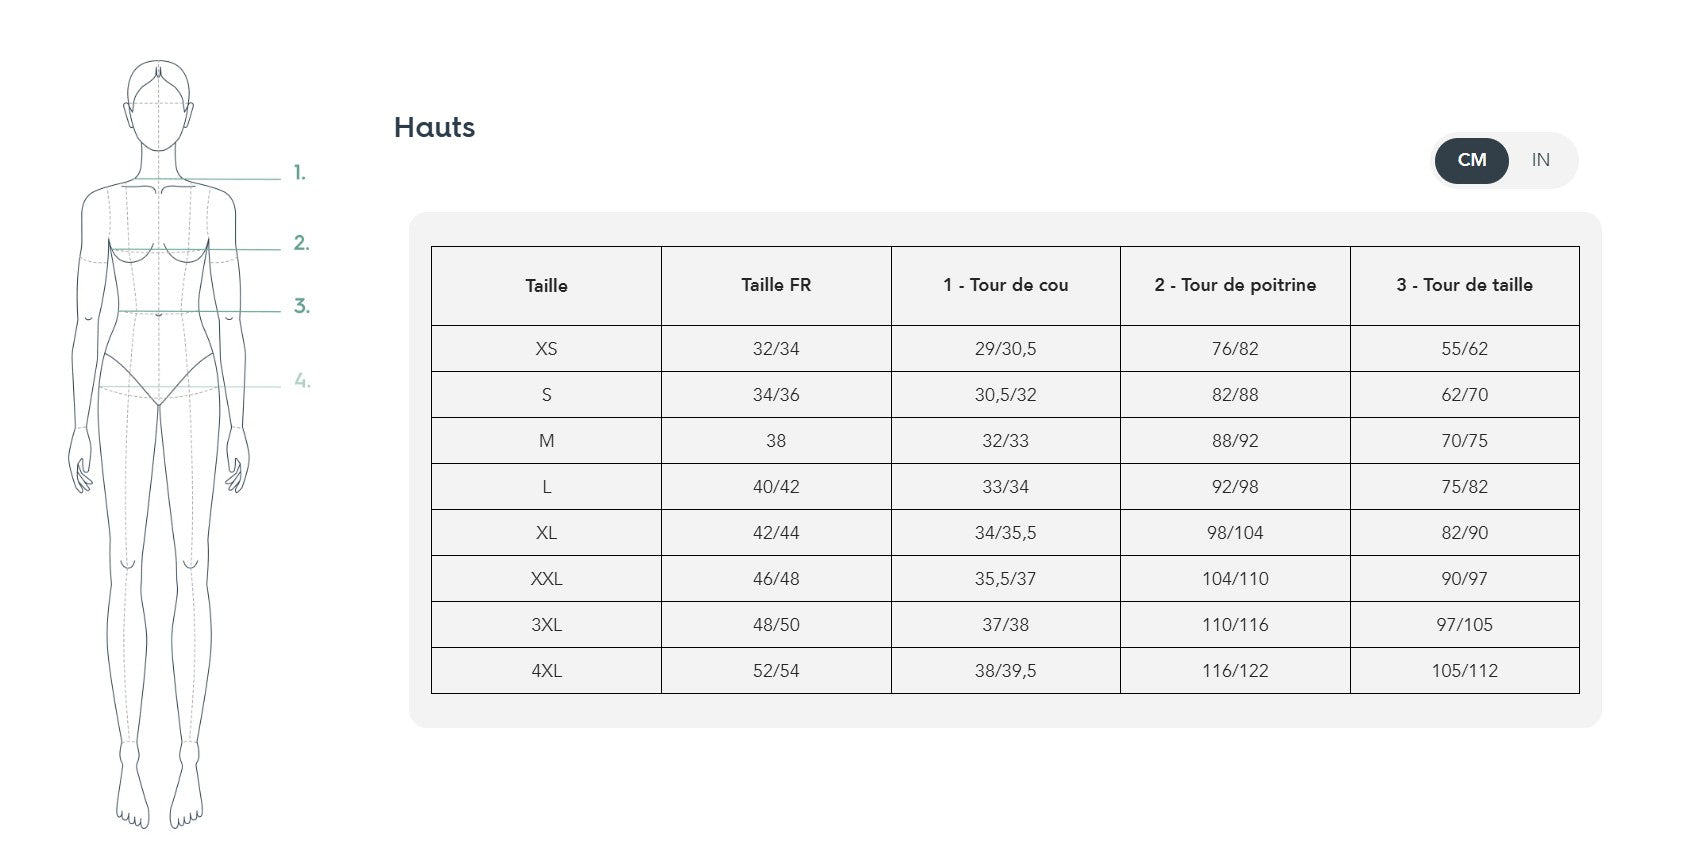Select the XS size row
Viewport: 1693px width, 852px height.
1005,349
